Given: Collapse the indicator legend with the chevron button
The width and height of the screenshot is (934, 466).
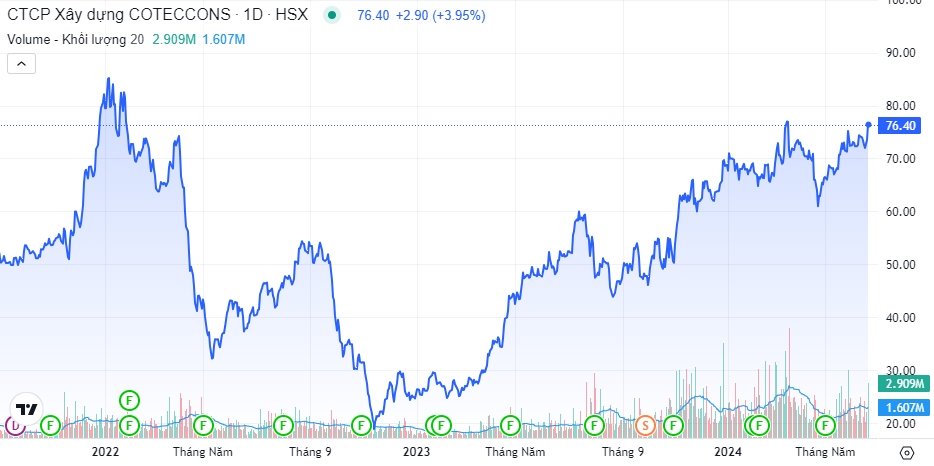Looking at the screenshot, I should coord(22,64).
